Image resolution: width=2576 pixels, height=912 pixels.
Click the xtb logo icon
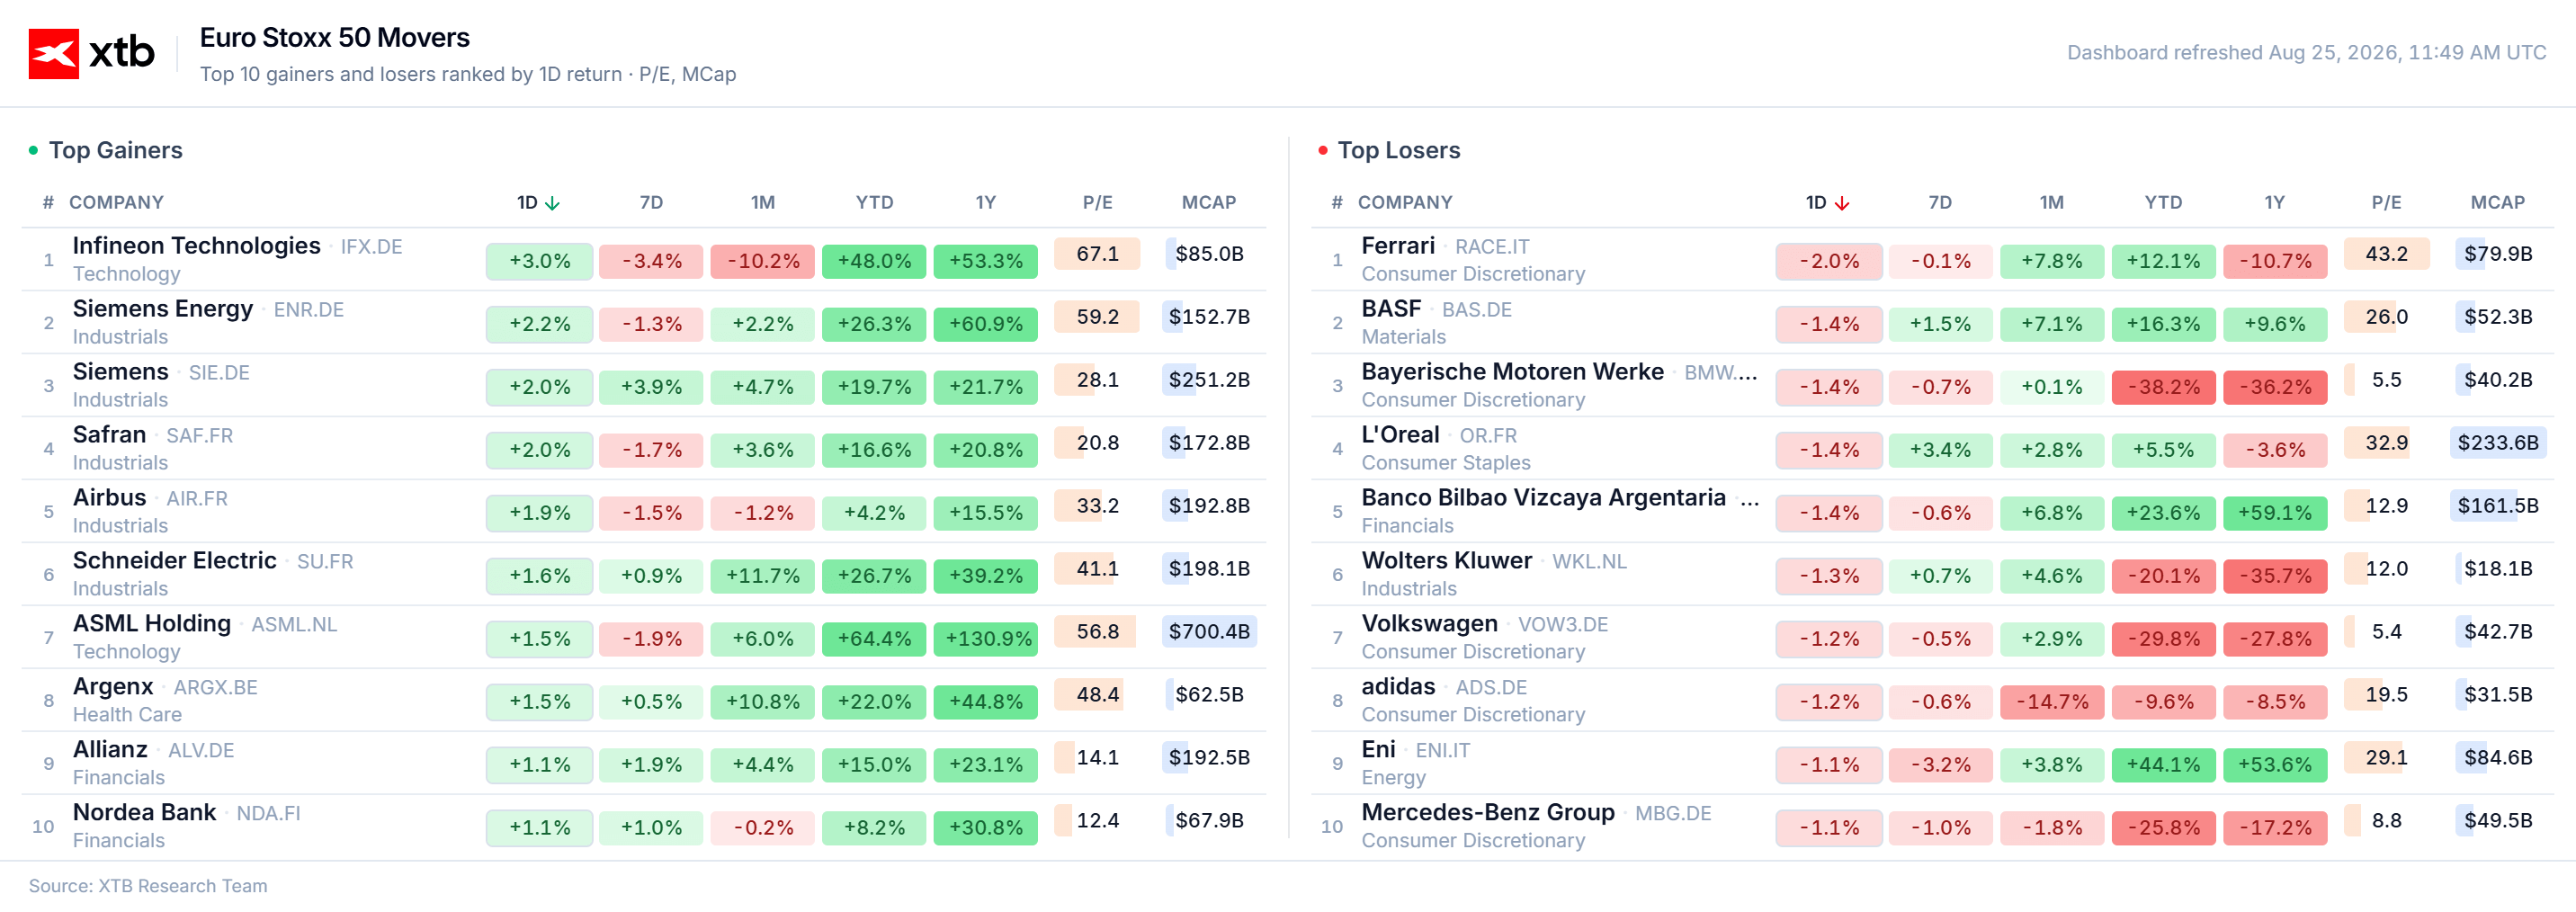(x=53, y=53)
